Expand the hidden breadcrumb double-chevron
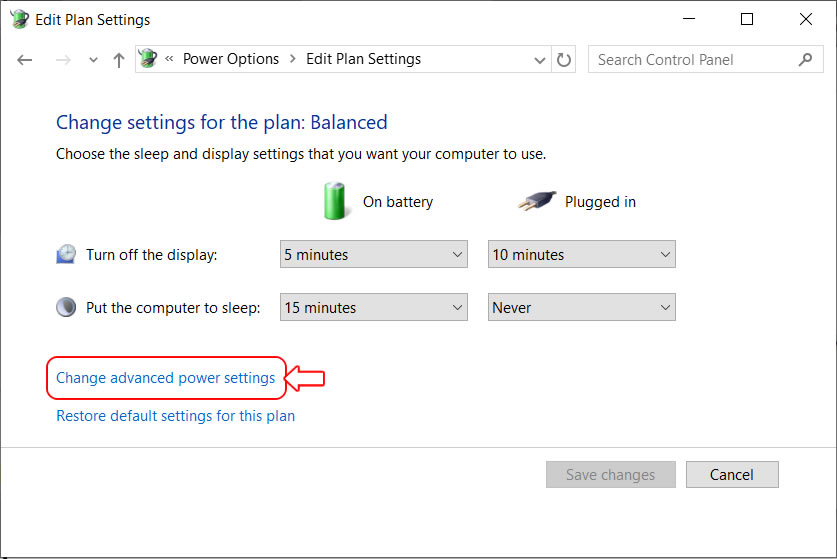Image resolution: width=837 pixels, height=559 pixels. point(169,59)
